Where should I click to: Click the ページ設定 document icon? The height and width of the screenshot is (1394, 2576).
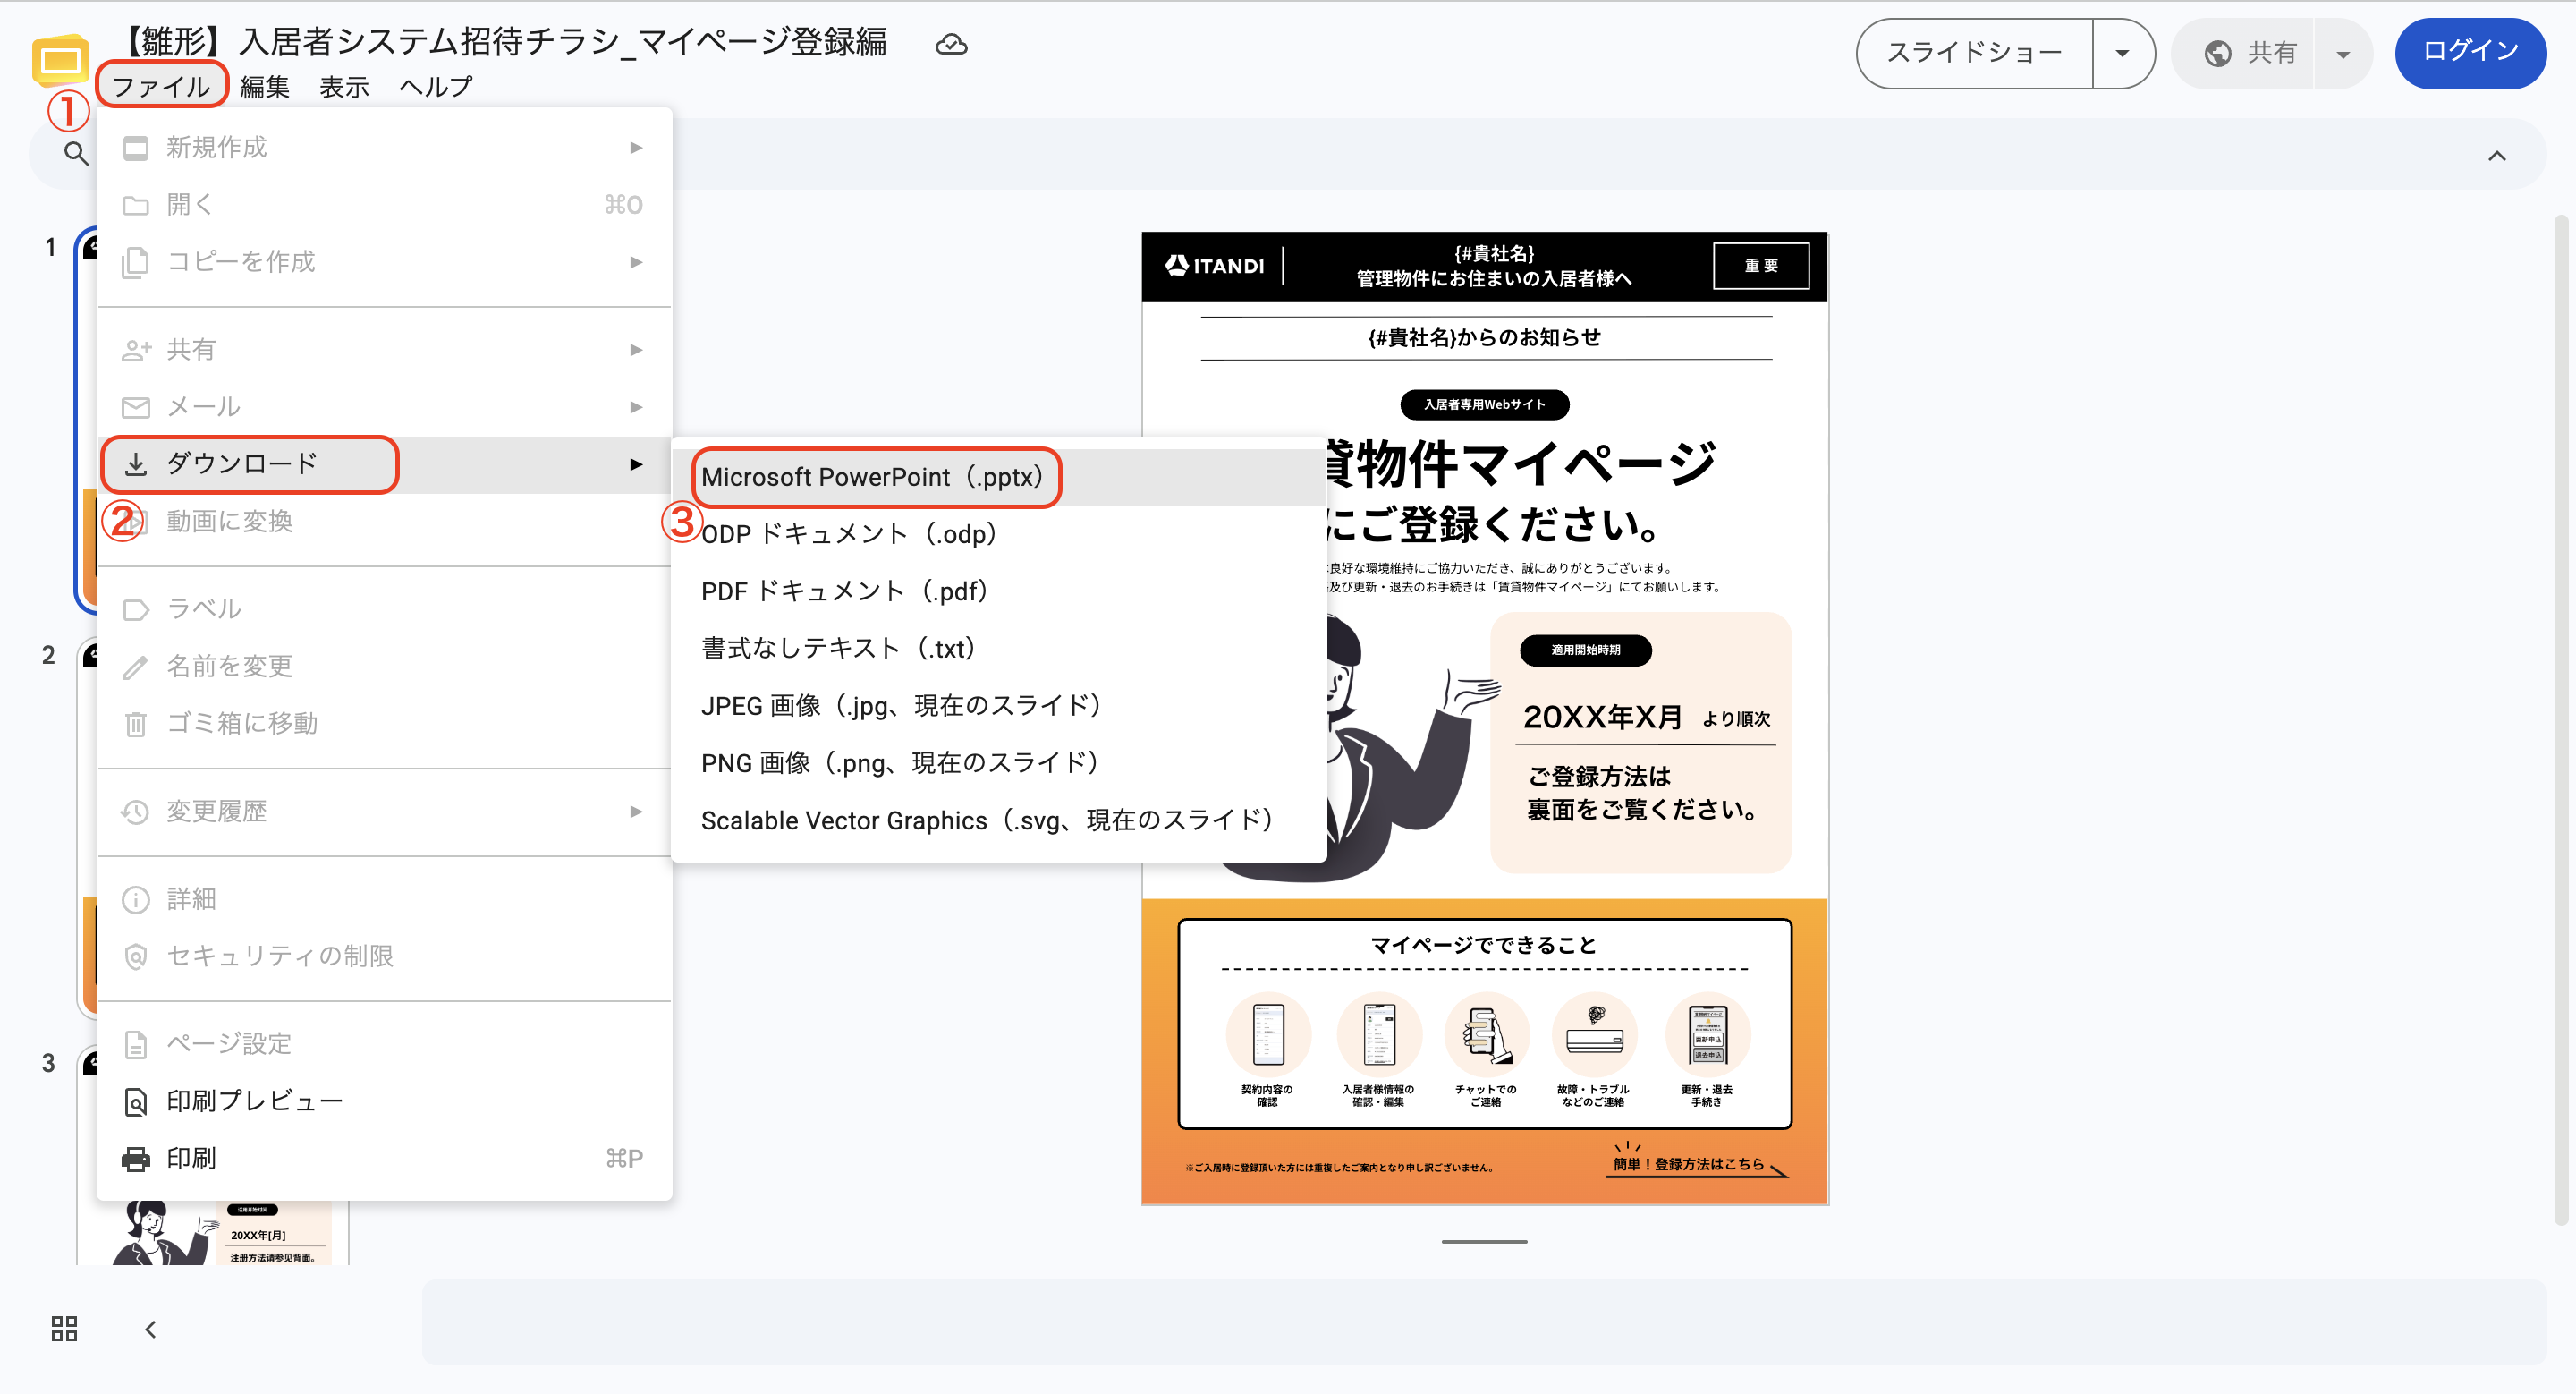pos(136,1044)
